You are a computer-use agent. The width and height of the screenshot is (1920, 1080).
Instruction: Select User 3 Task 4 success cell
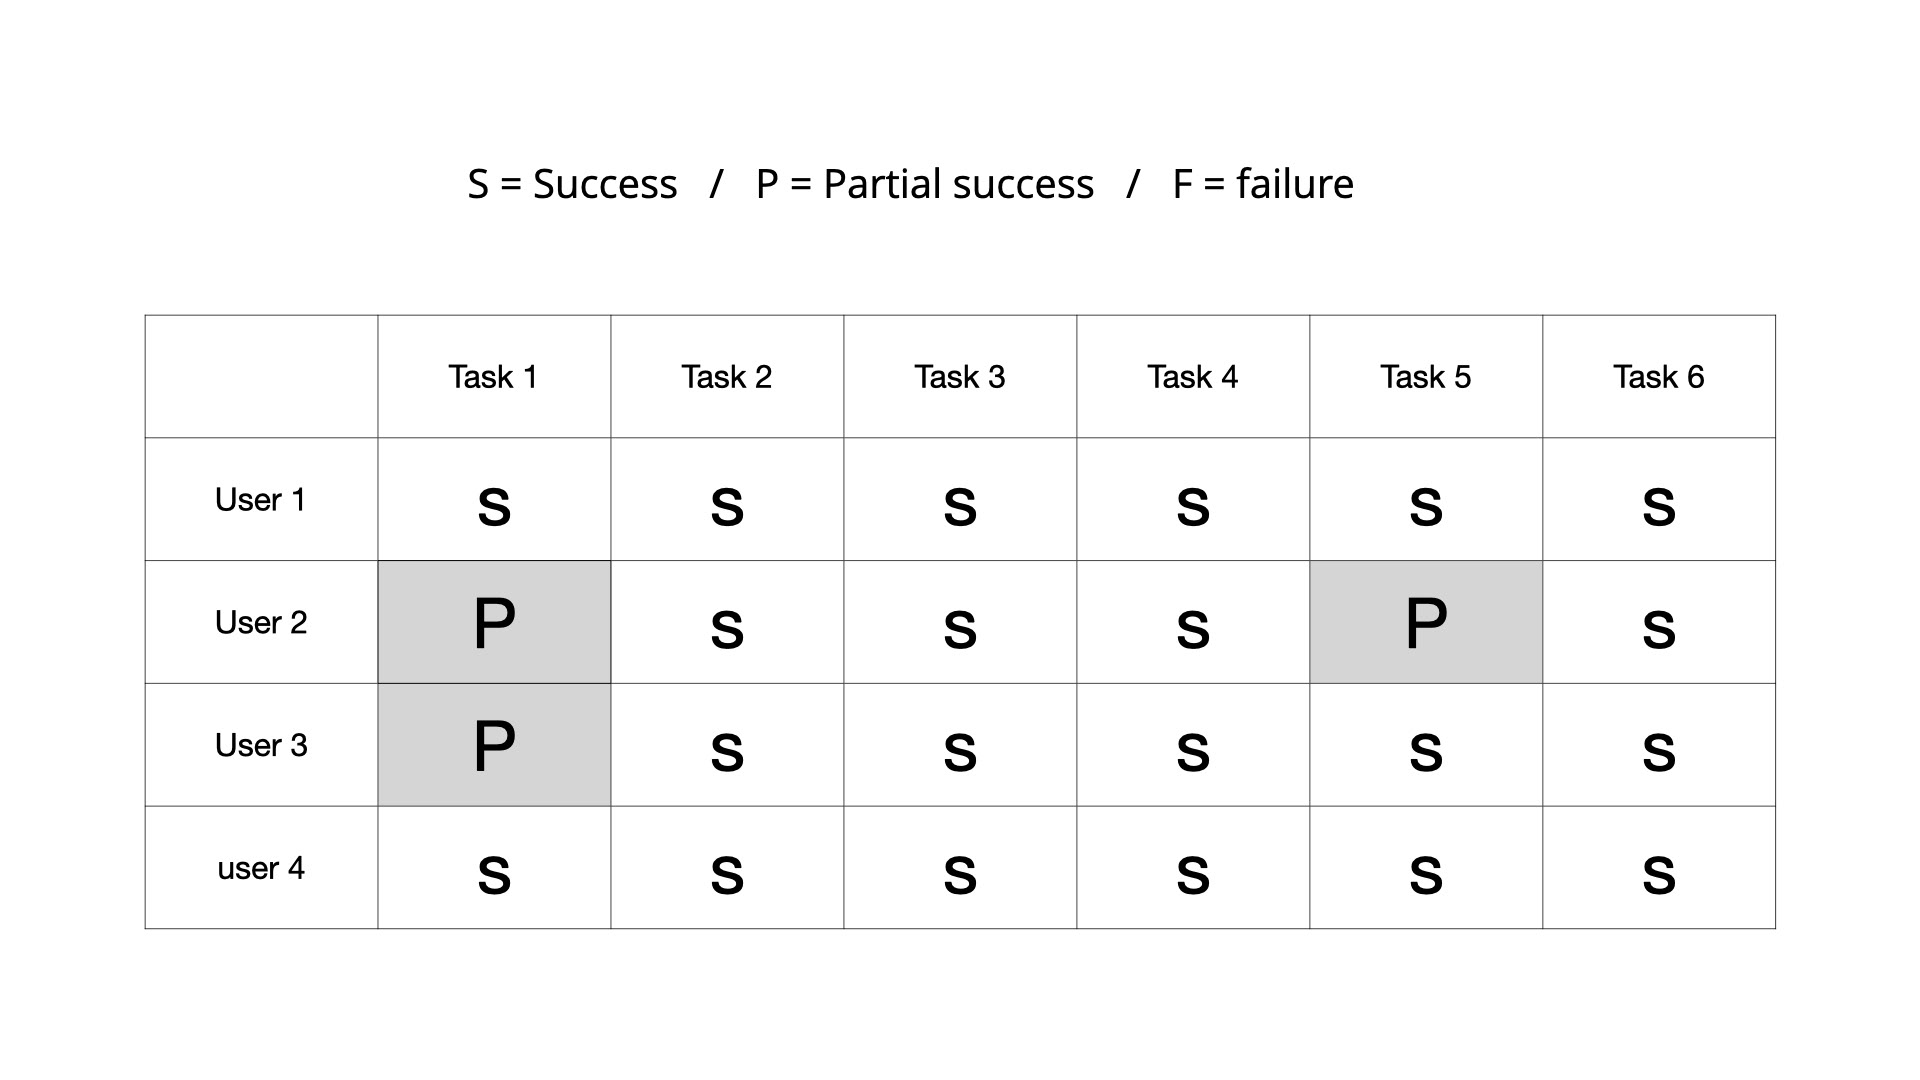coord(1193,745)
